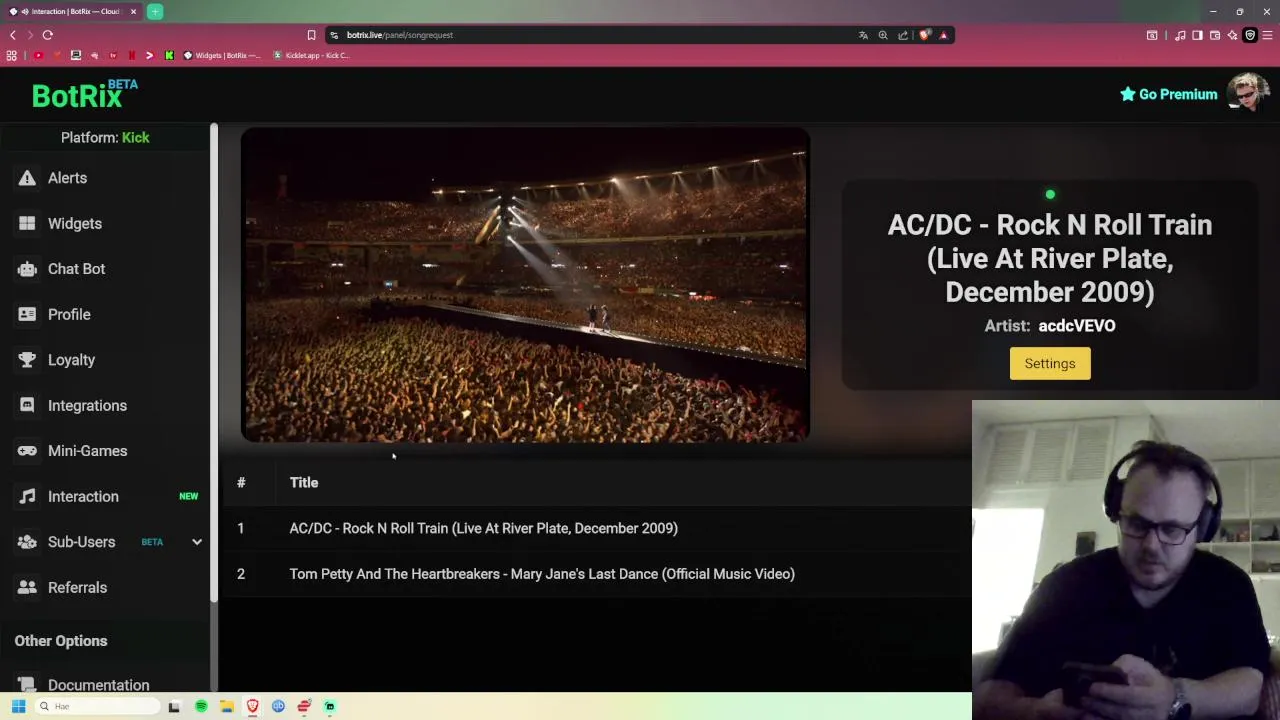Click the address bar URL
Viewport: 1280px width, 720px height.
tap(399, 35)
